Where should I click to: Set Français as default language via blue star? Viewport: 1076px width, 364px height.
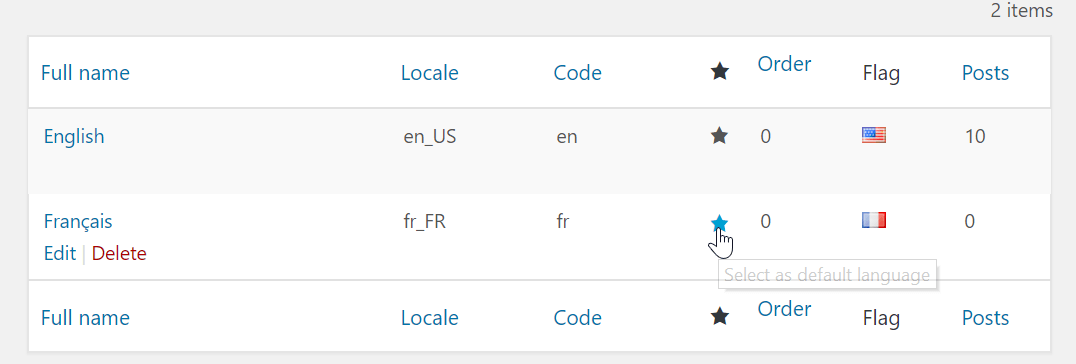pos(719,223)
